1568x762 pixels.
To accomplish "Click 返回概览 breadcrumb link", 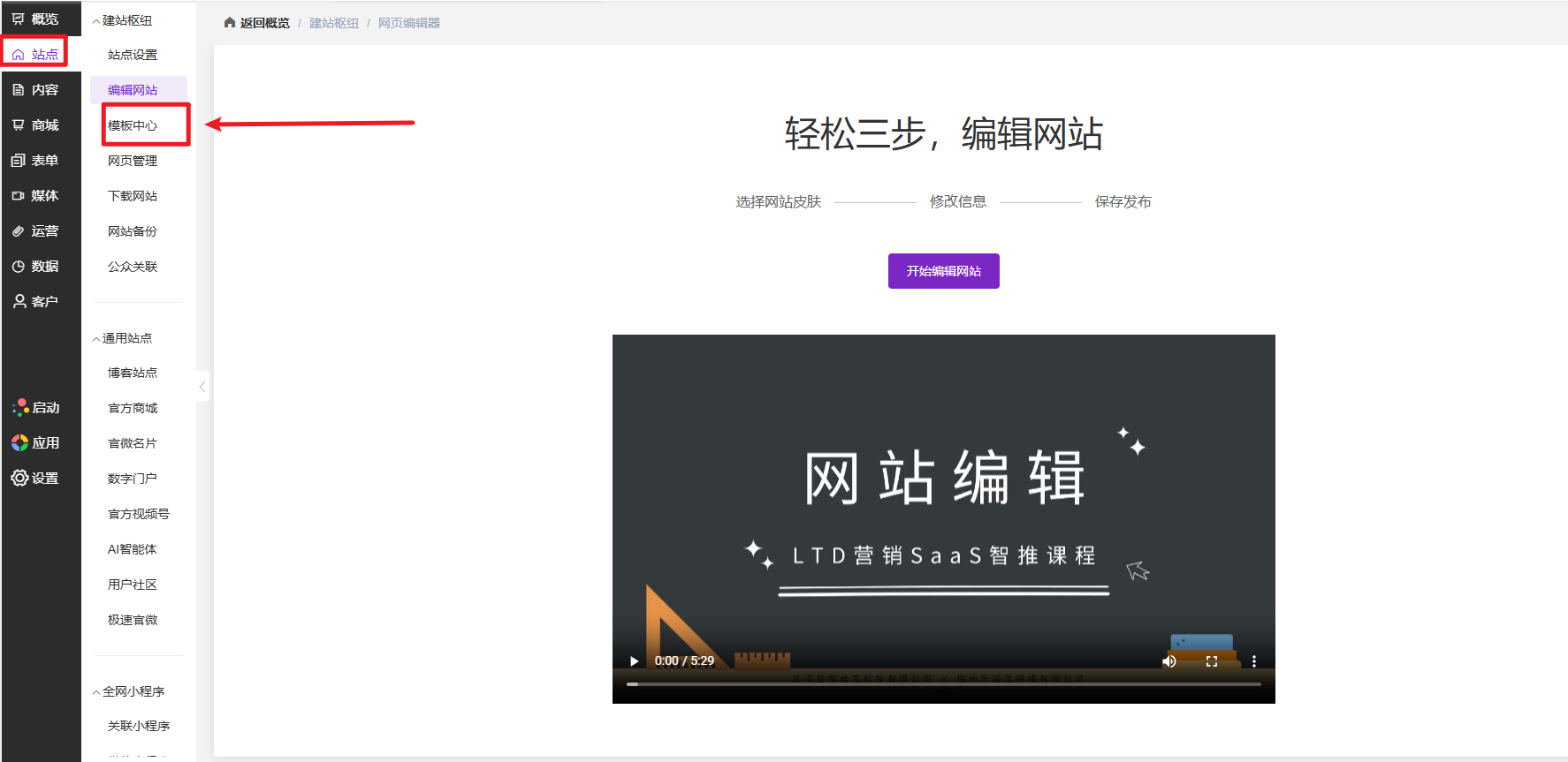I will pos(264,23).
